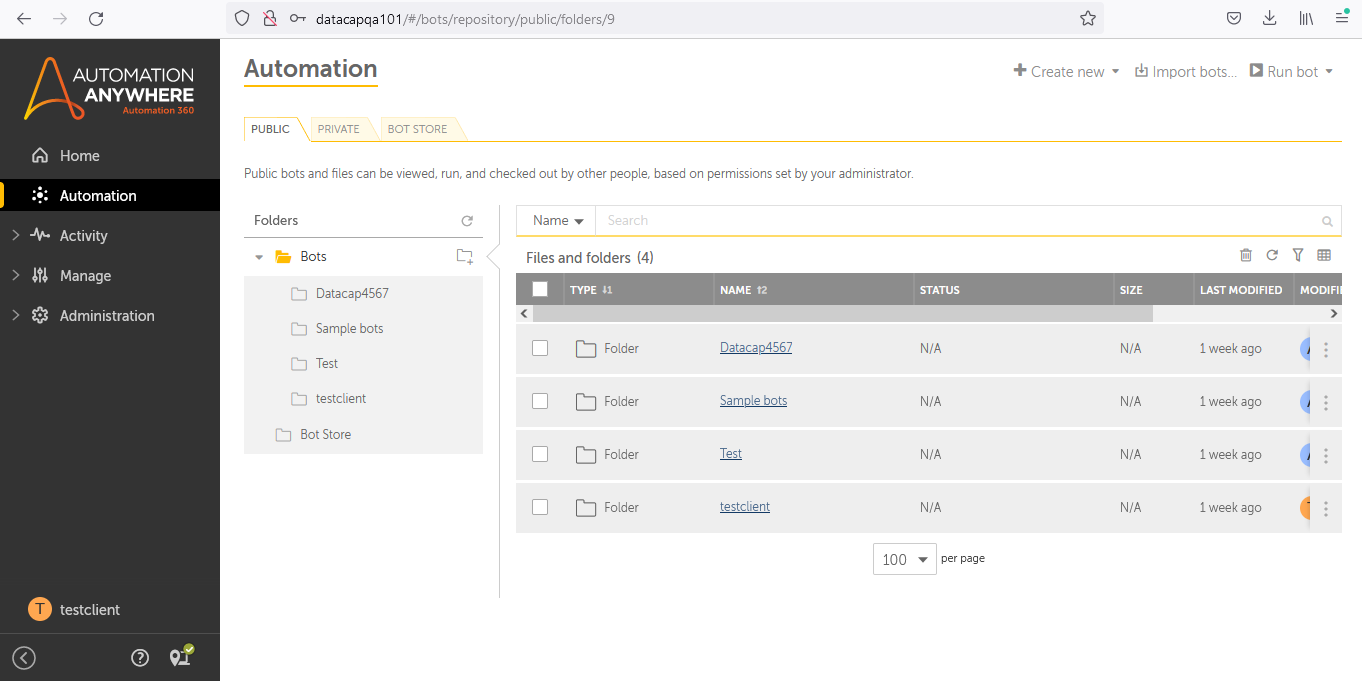Open the Create new dropdown
This screenshot has height=681, width=1362.
coord(1066,71)
